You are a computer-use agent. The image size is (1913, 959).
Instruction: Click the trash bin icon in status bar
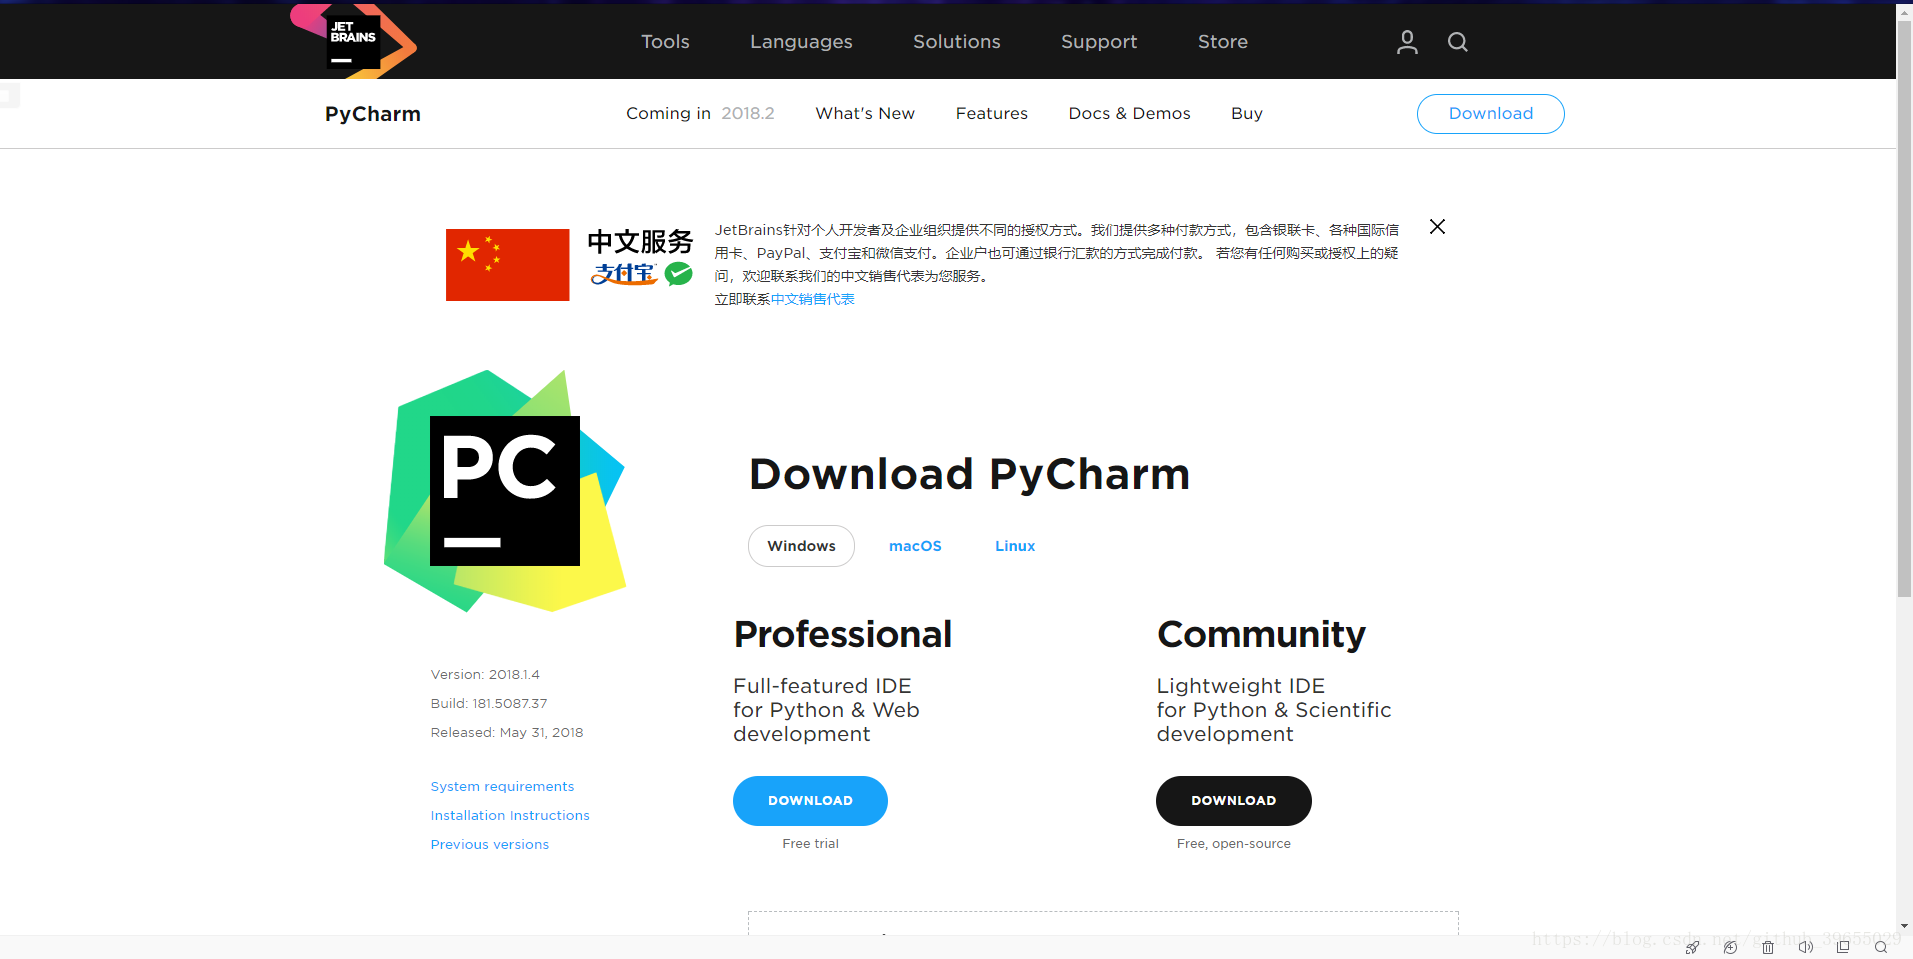pyautogui.click(x=1768, y=947)
